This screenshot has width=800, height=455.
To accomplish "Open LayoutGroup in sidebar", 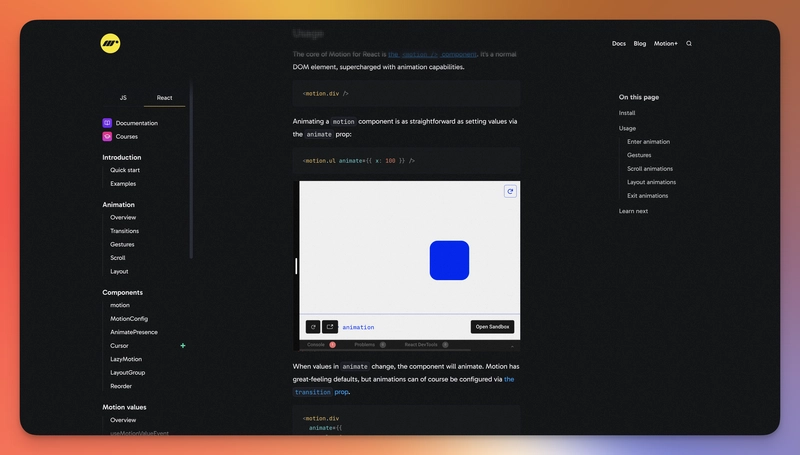I will click(x=128, y=373).
